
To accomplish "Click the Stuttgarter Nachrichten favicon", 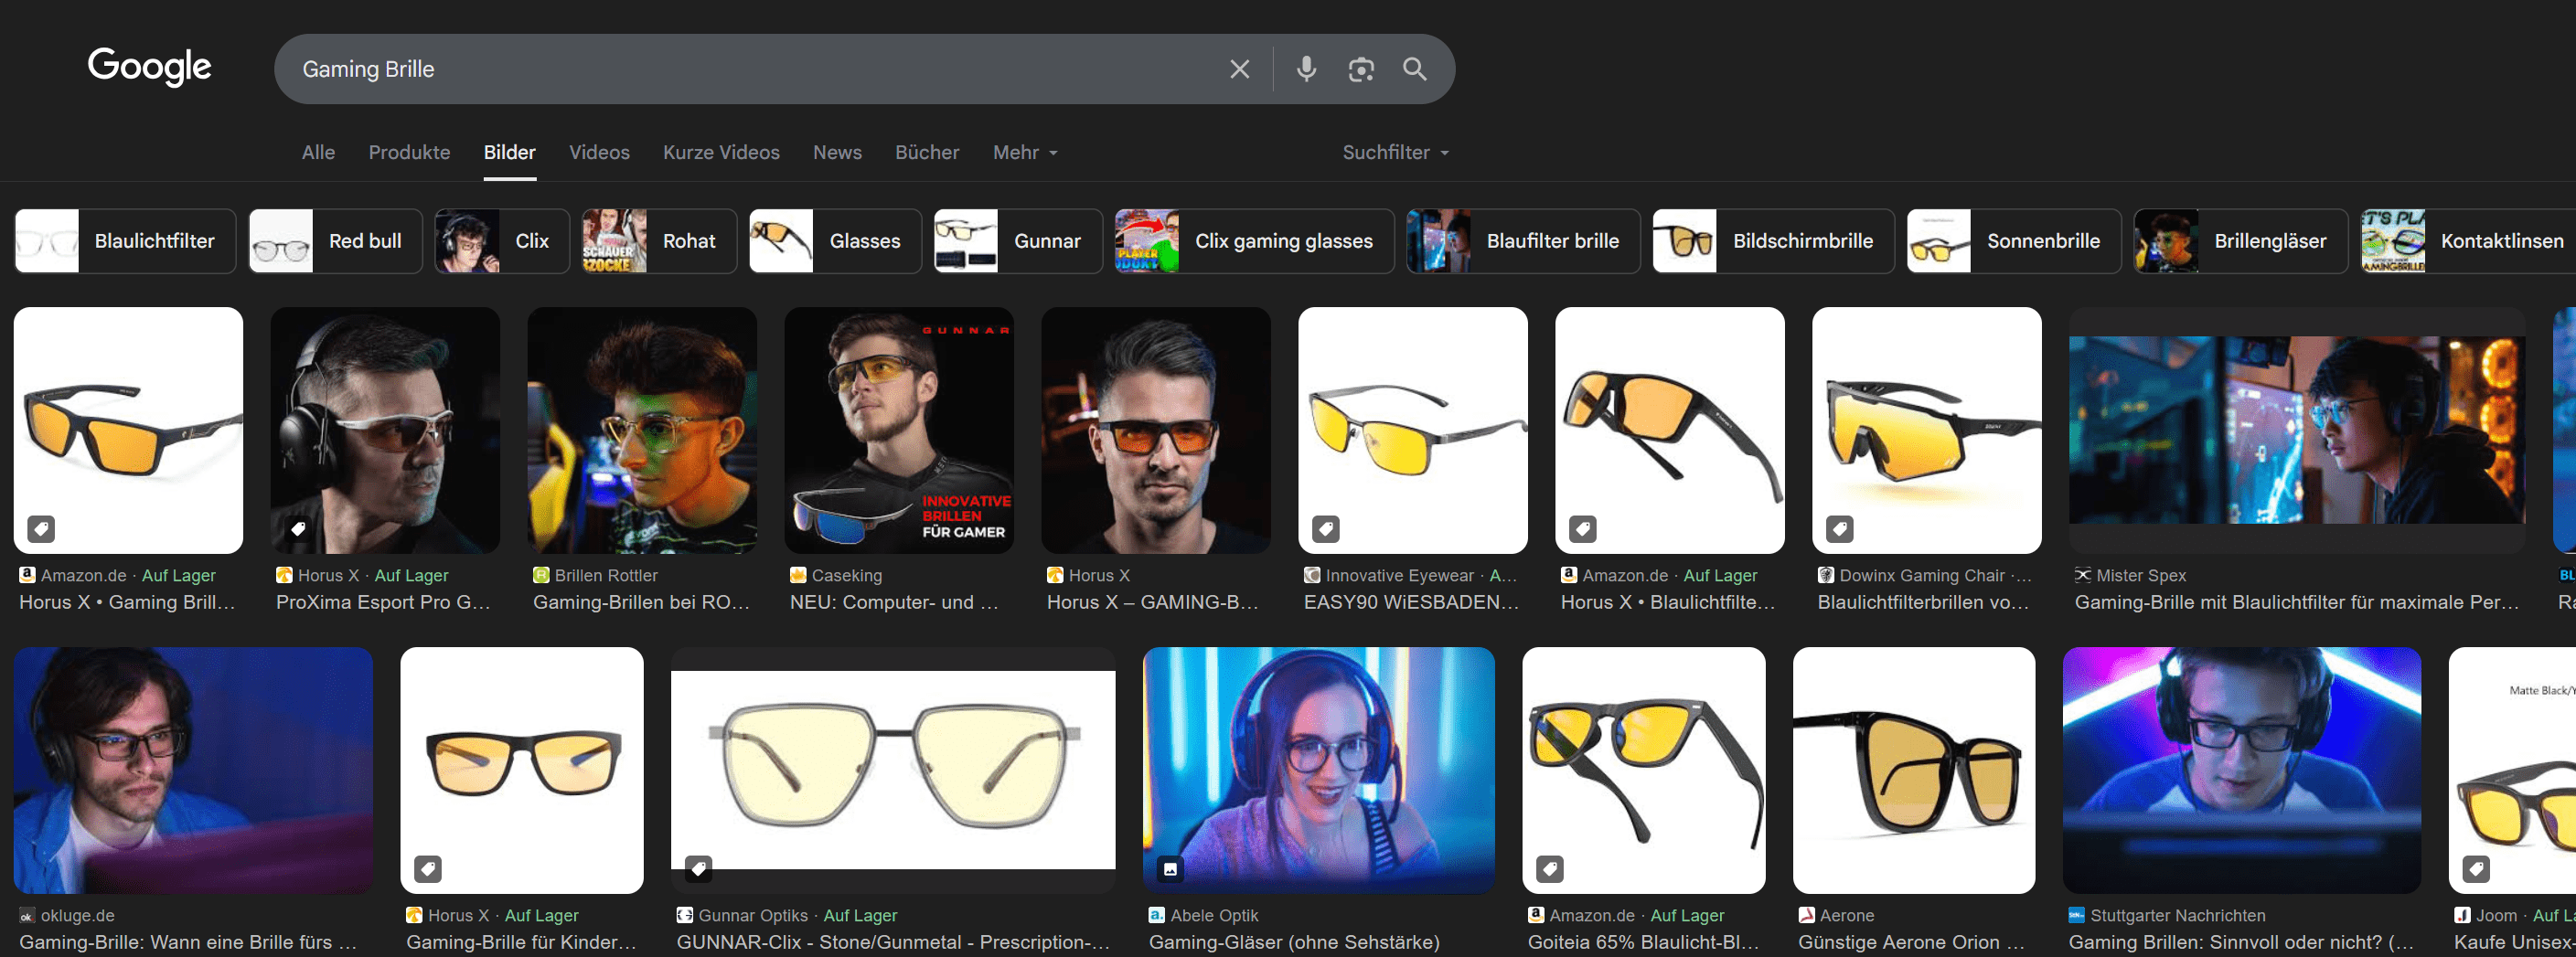I will tap(2077, 915).
